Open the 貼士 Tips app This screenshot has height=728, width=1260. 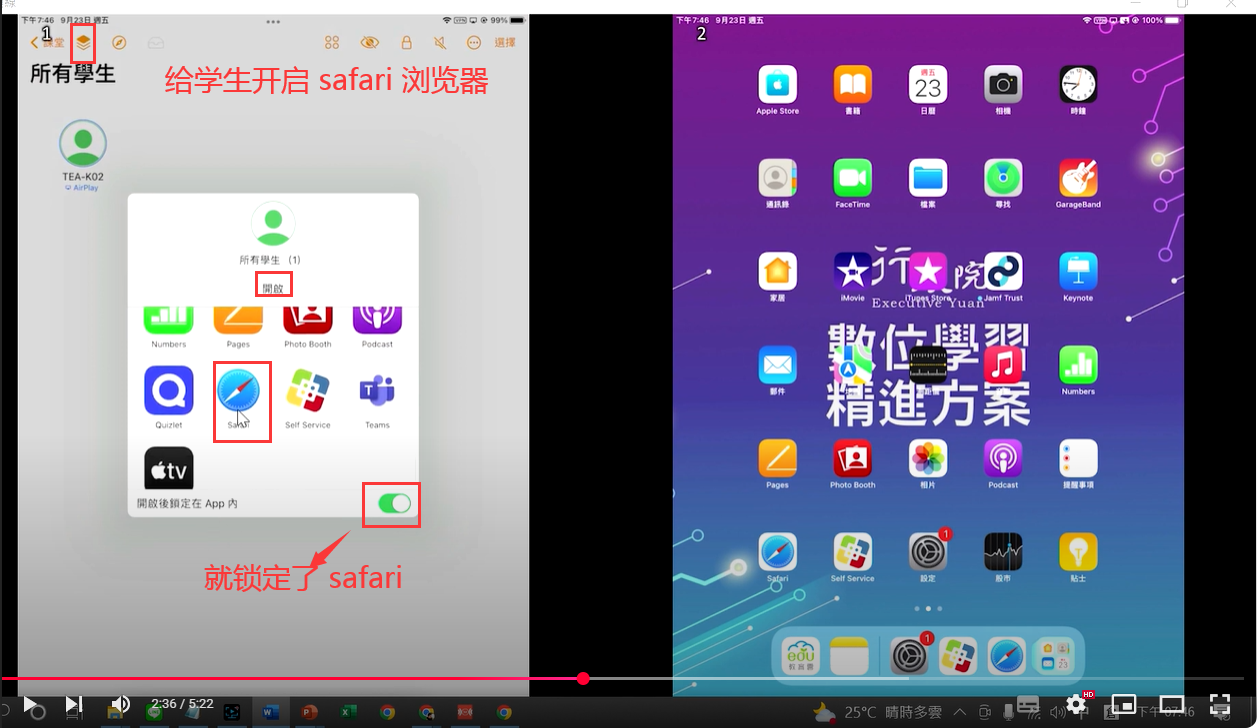[1078, 552]
